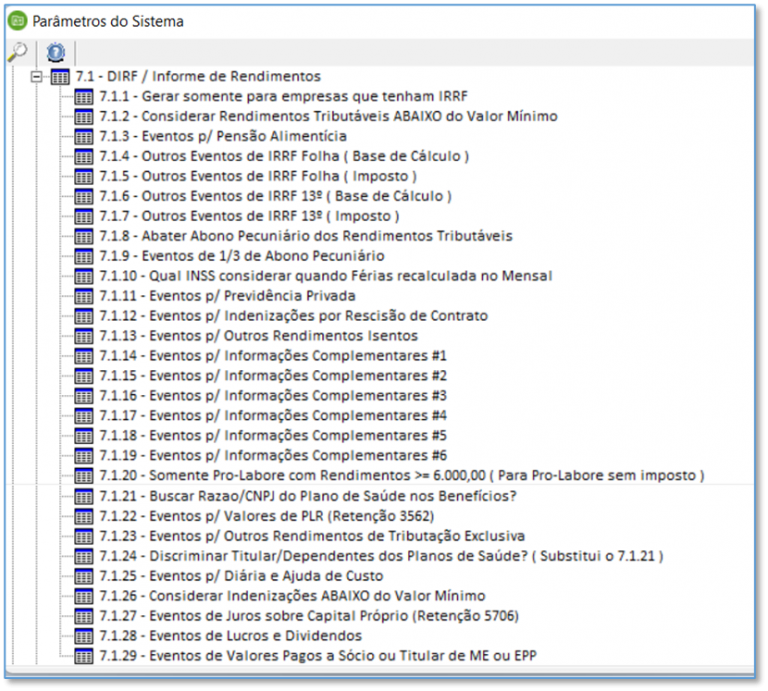This screenshot has height=691, width=768.
Task: Click the blue help info toolbar icon
Action: (55, 52)
